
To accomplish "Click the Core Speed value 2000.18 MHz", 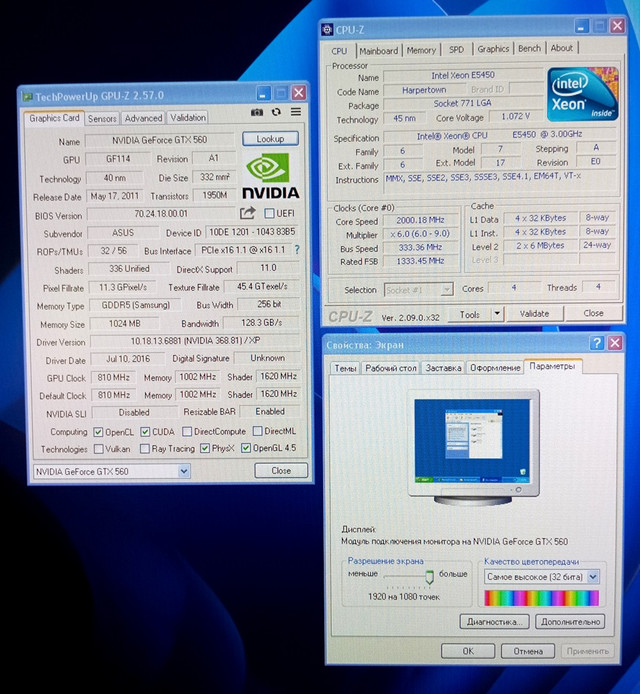I will pos(420,220).
